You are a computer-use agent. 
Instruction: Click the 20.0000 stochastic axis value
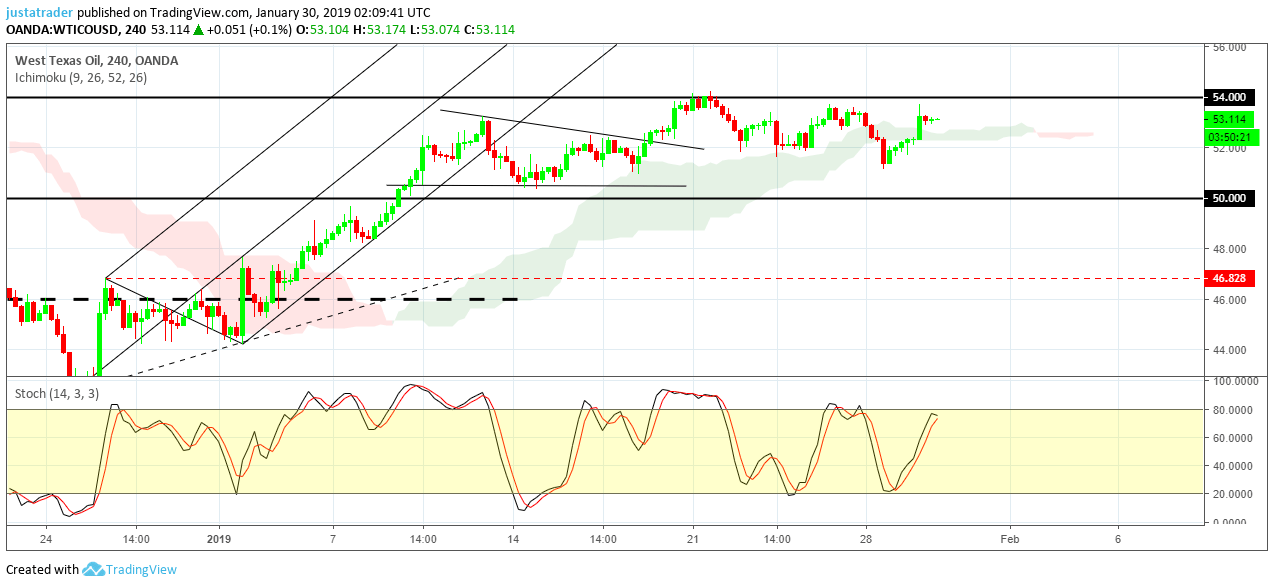[1232, 494]
